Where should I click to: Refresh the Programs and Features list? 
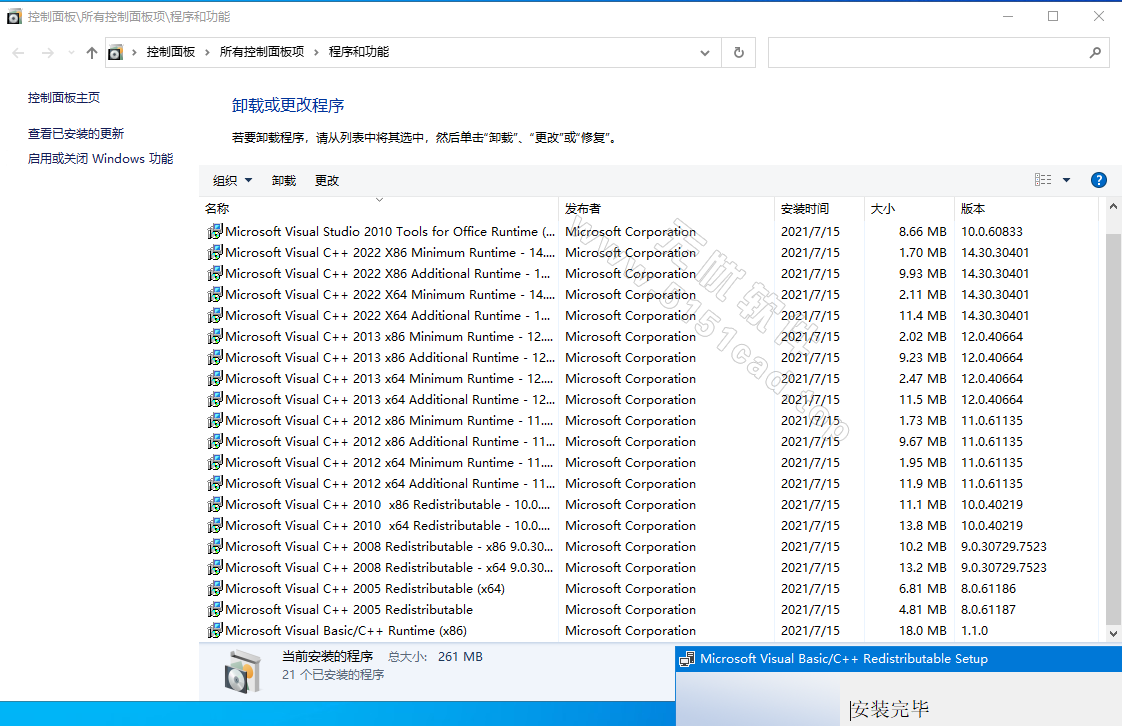click(738, 52)
